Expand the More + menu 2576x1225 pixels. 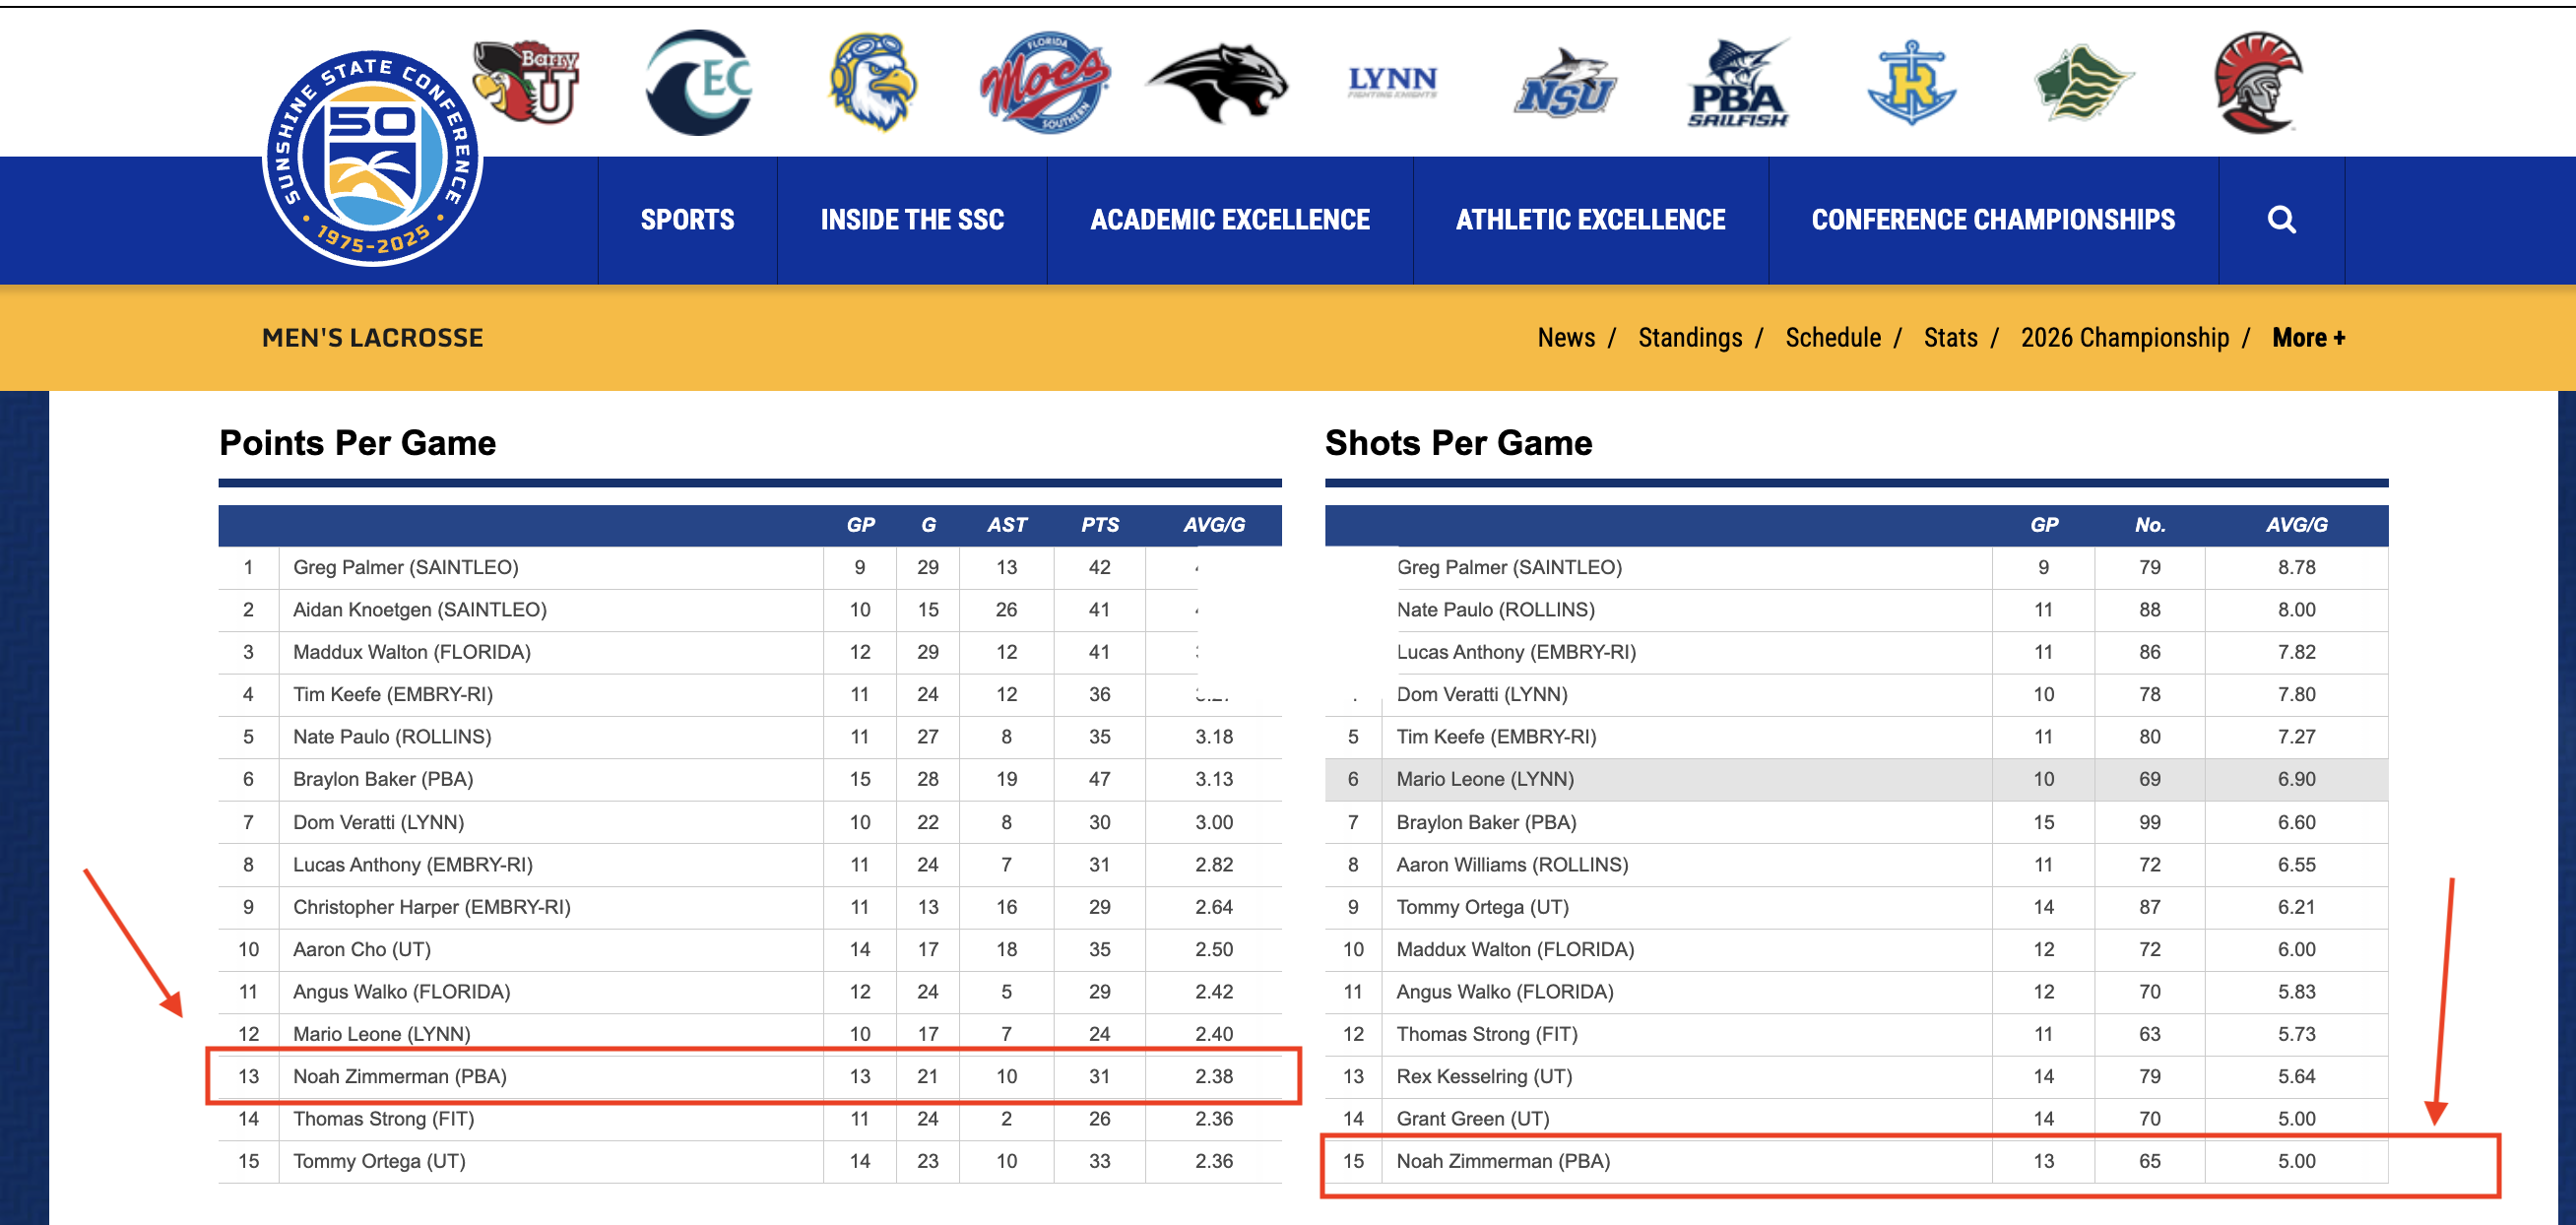2308,338
